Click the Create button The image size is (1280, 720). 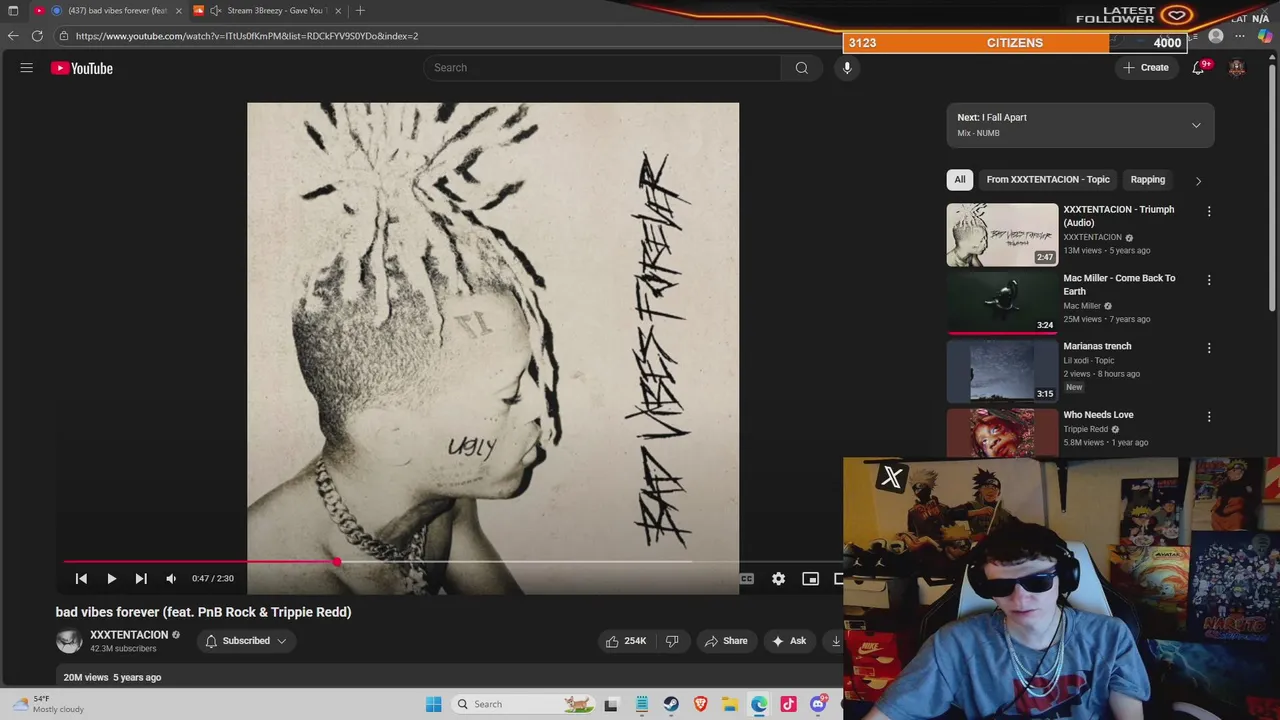pos(1145,68)
